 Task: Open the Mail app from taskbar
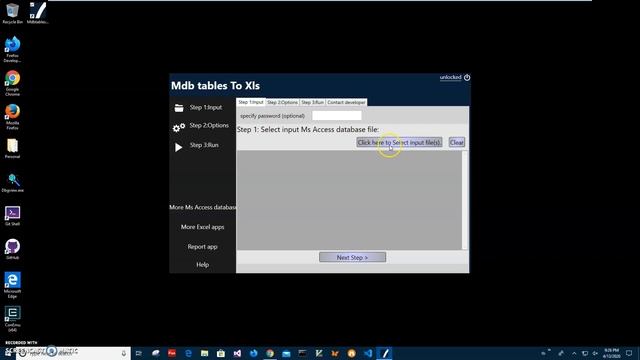coord(286,353)
